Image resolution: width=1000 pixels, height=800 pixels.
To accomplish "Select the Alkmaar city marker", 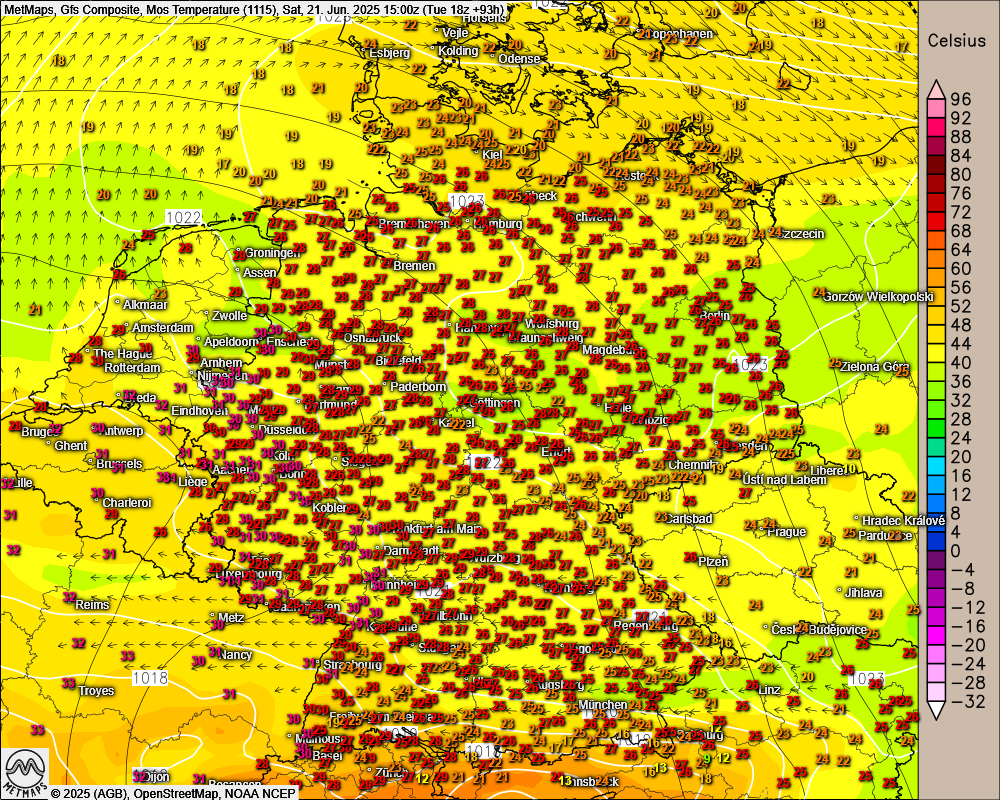I will pos(118,303).
